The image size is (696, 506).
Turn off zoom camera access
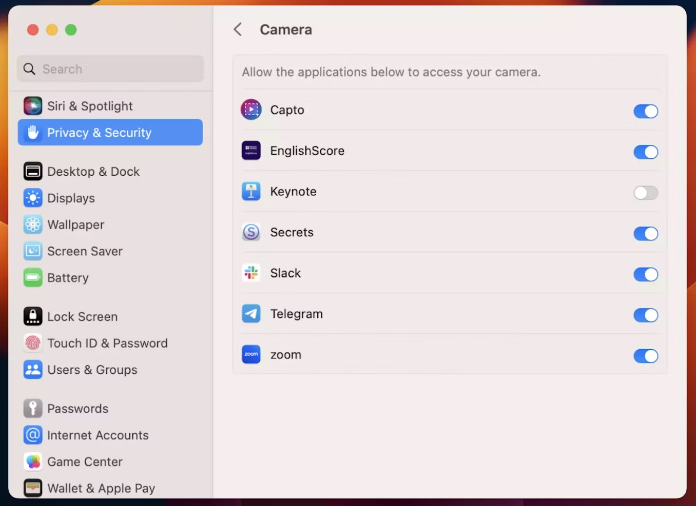[645, 356]
